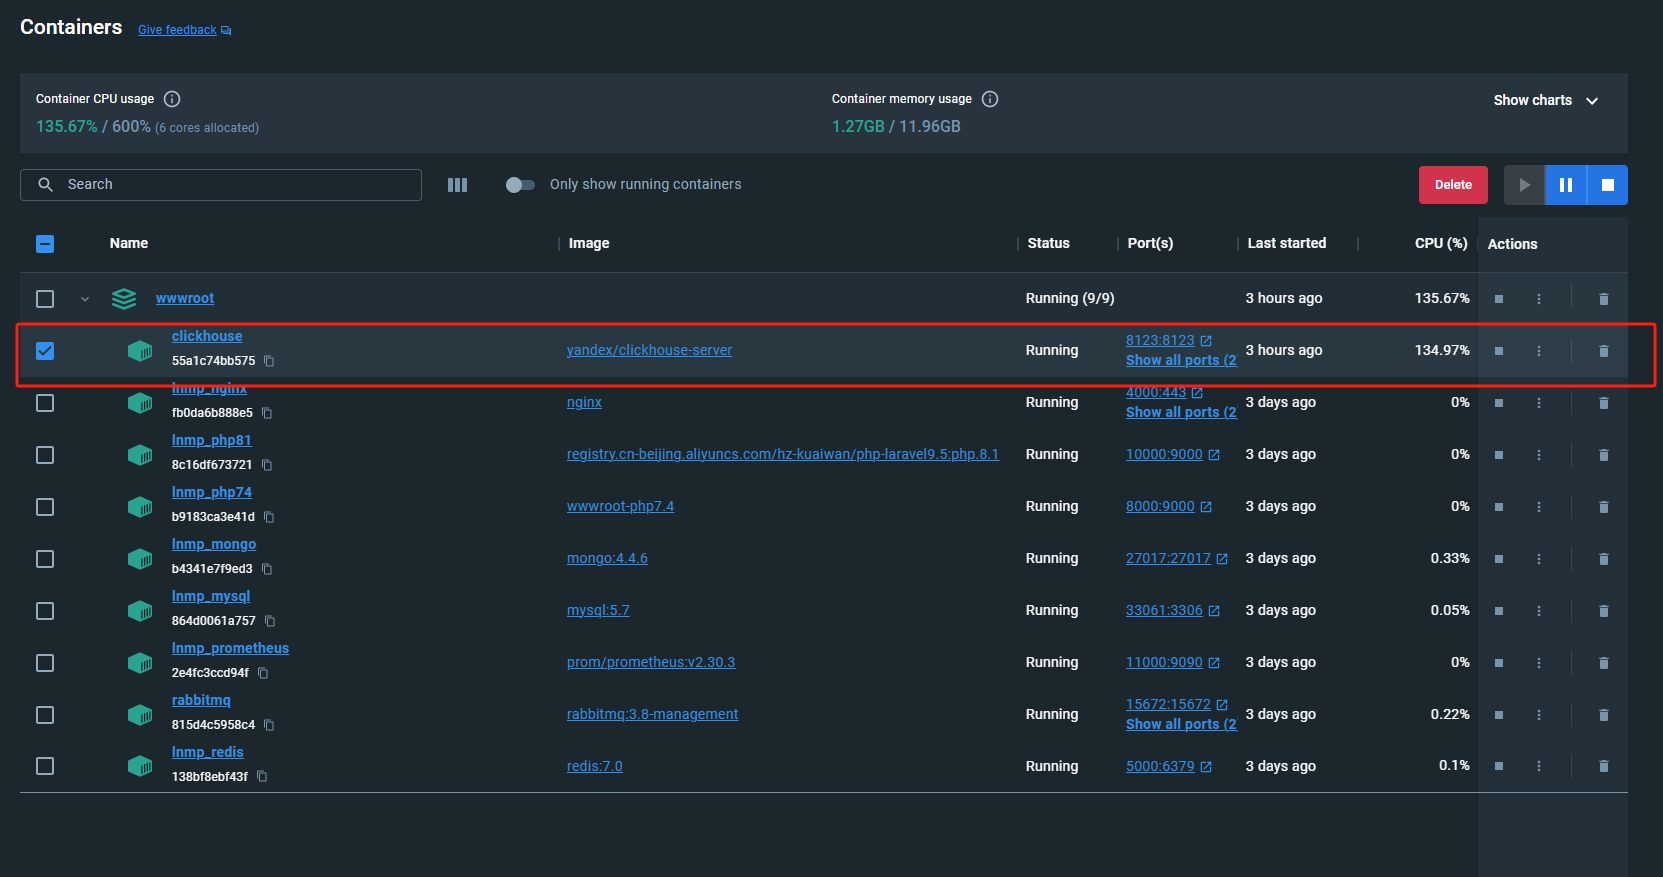Stop the lnmp_nginx container
Image resolution: width=1663 pixels, height=877 pixels.
1499,403
